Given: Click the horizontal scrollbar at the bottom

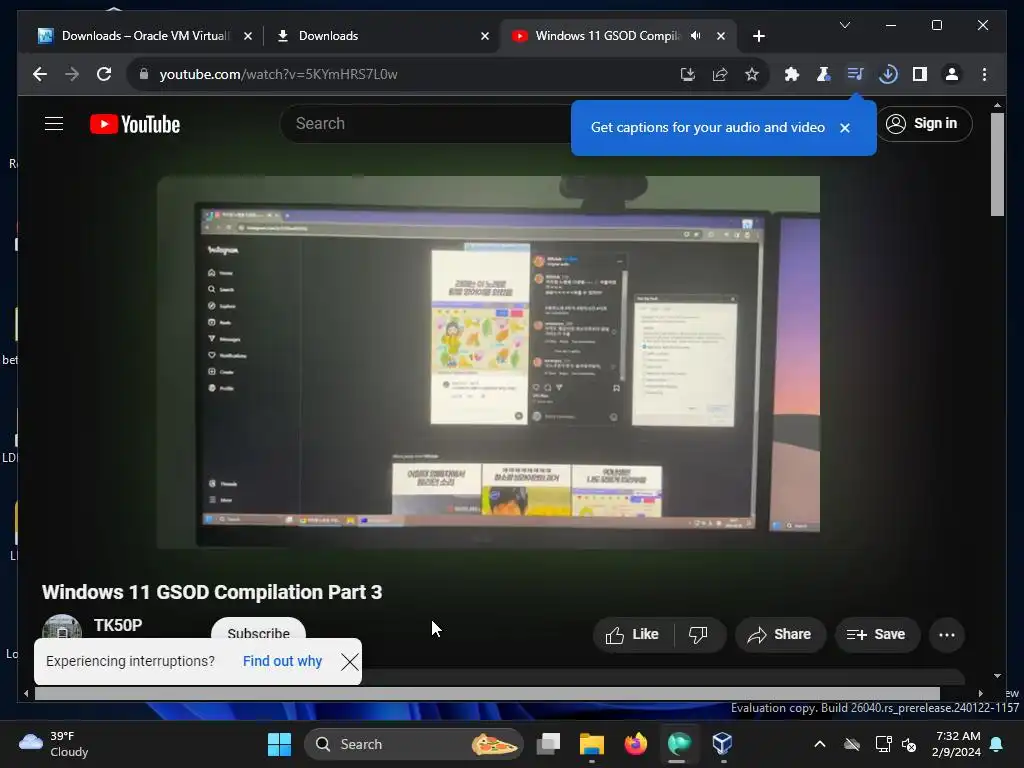Looking at the screenshot, I should point(487,694).
